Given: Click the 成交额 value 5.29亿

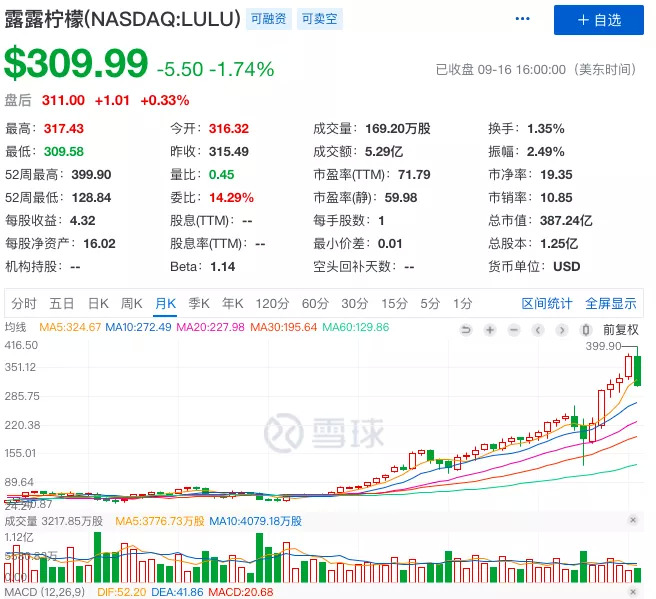Looking at the screenshot, I should [384, 151].
